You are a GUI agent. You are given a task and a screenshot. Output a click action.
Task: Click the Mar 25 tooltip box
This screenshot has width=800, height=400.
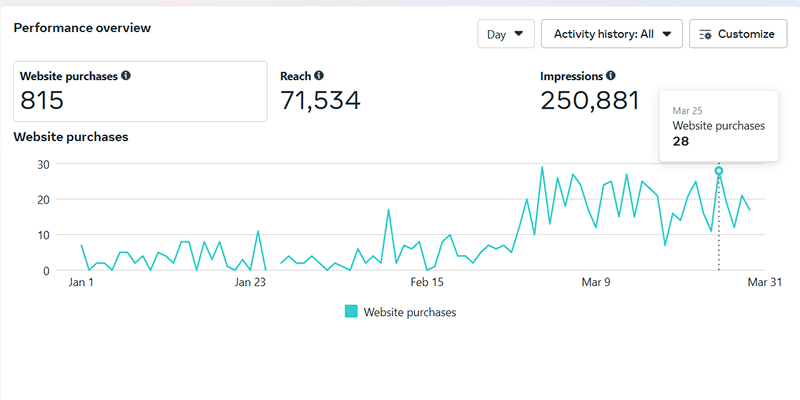pyautogui.click(x=718, y=125)
